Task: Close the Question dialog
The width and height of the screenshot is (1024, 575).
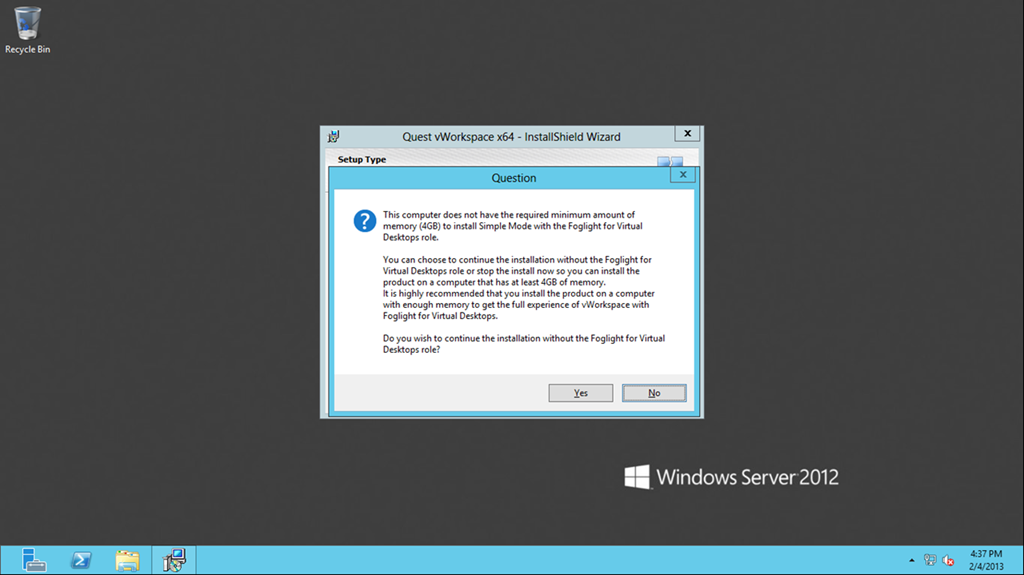Action: 682,174
